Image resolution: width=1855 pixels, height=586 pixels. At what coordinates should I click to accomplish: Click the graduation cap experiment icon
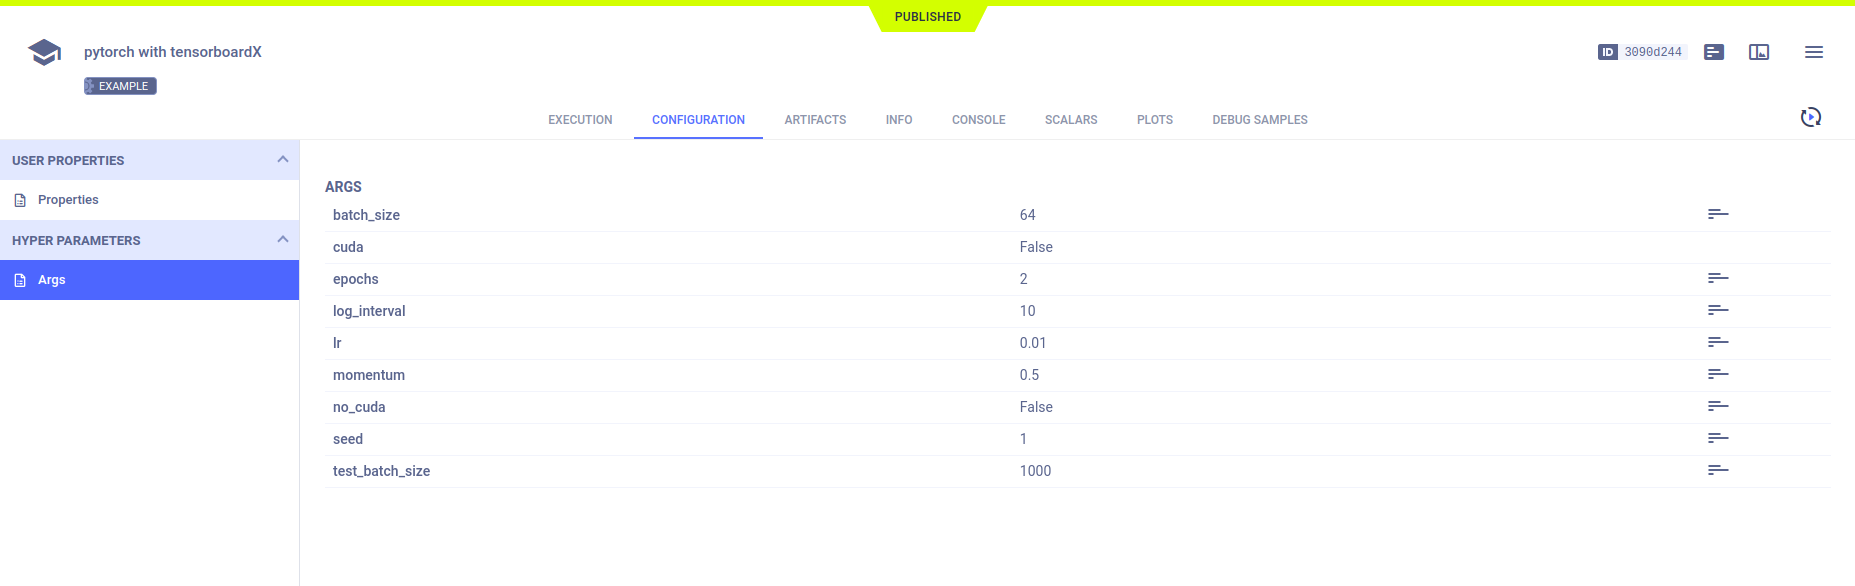click(x=44, y=52)
